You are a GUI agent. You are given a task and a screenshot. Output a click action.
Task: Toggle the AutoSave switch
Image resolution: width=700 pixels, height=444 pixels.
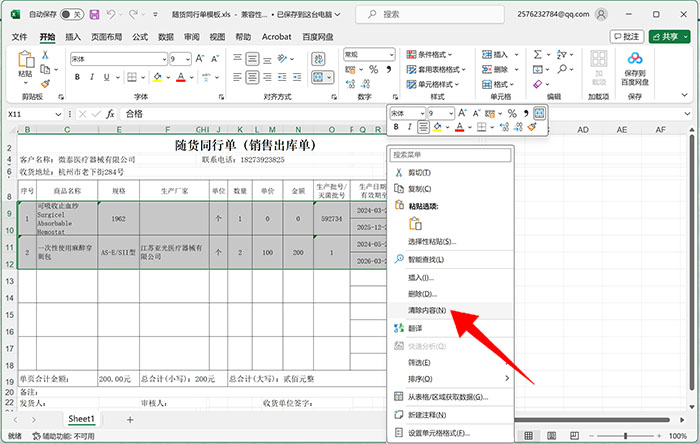(x=71, y=15)
